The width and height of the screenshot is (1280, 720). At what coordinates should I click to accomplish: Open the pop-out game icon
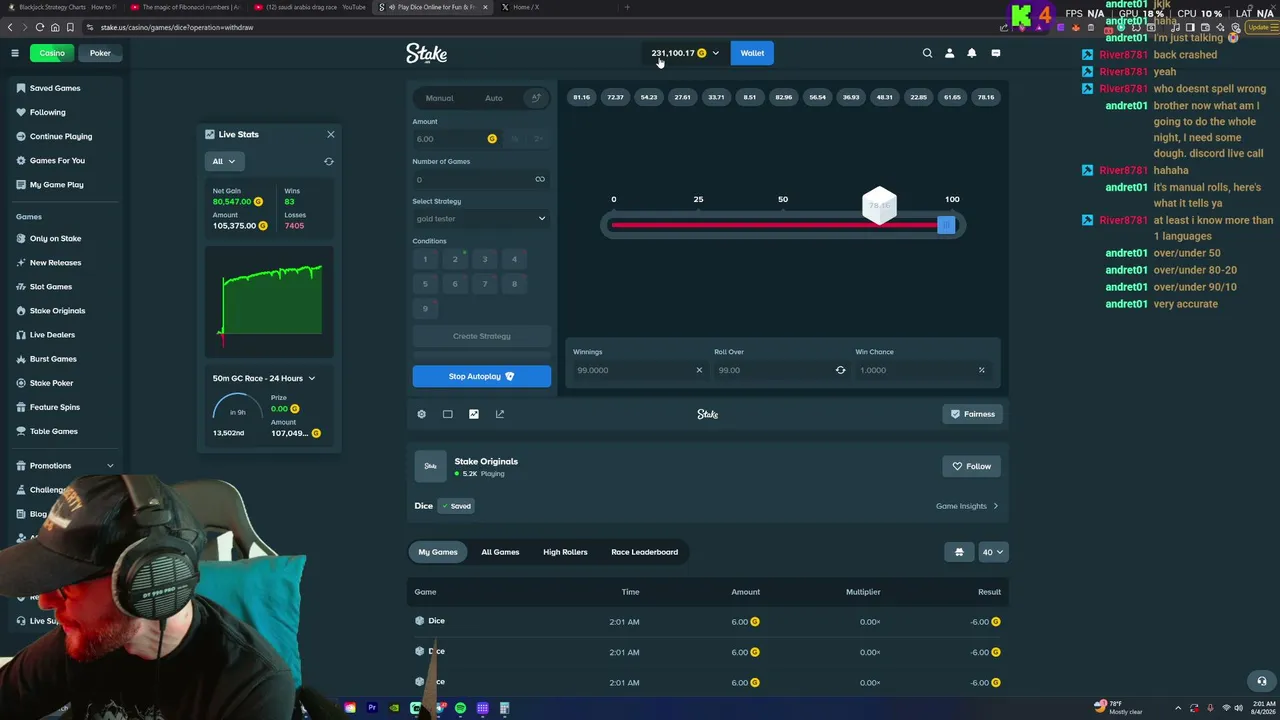(x=500, y=414)
